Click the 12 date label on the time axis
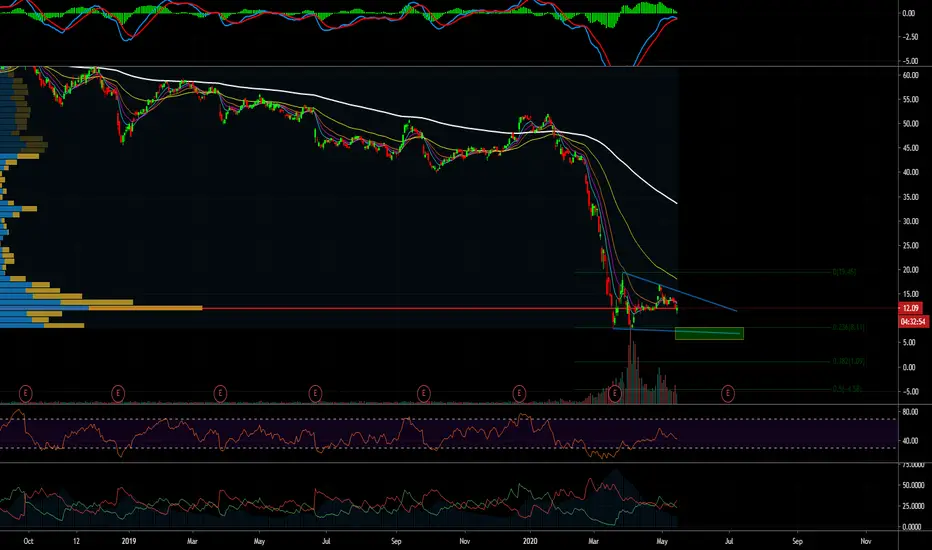 click(x=76, y=542)
